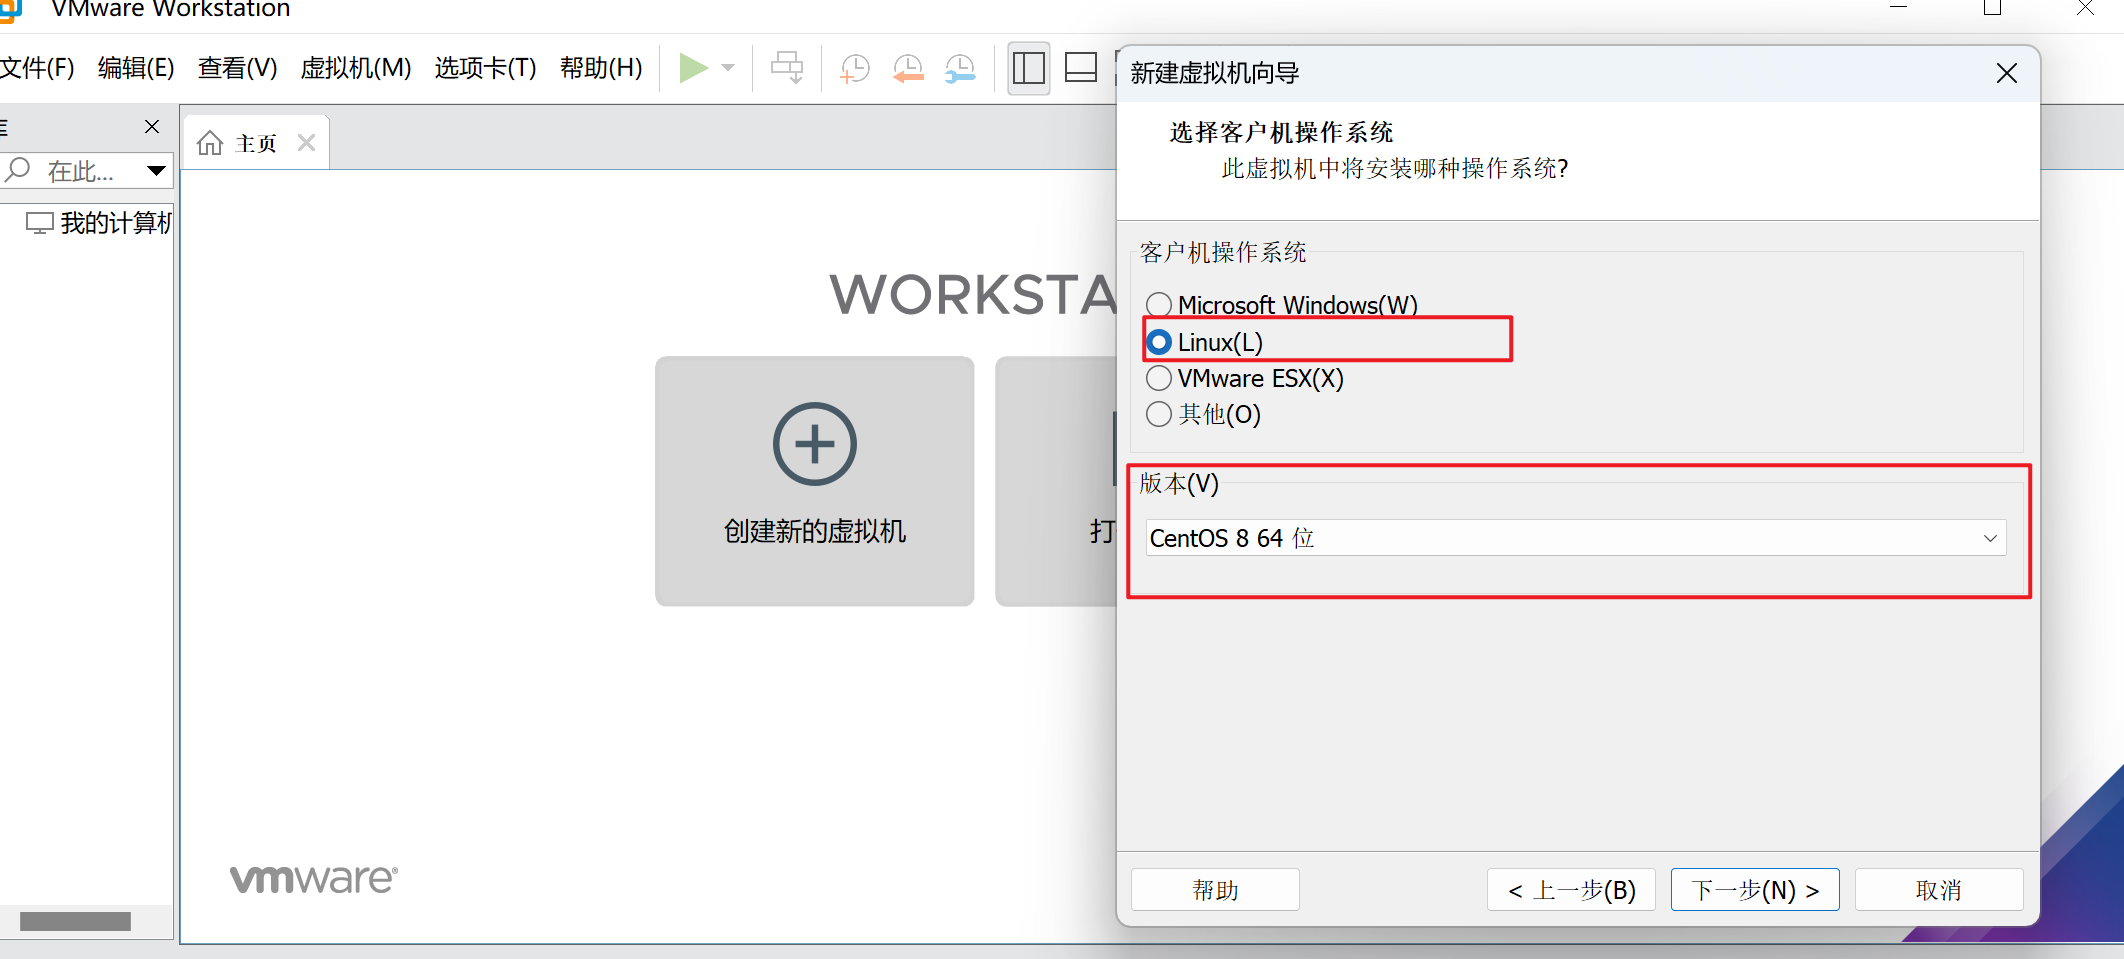The image size is (2124, 959).
Task: Open the 帮助(H) menu
Action: (x=601, y=68)
